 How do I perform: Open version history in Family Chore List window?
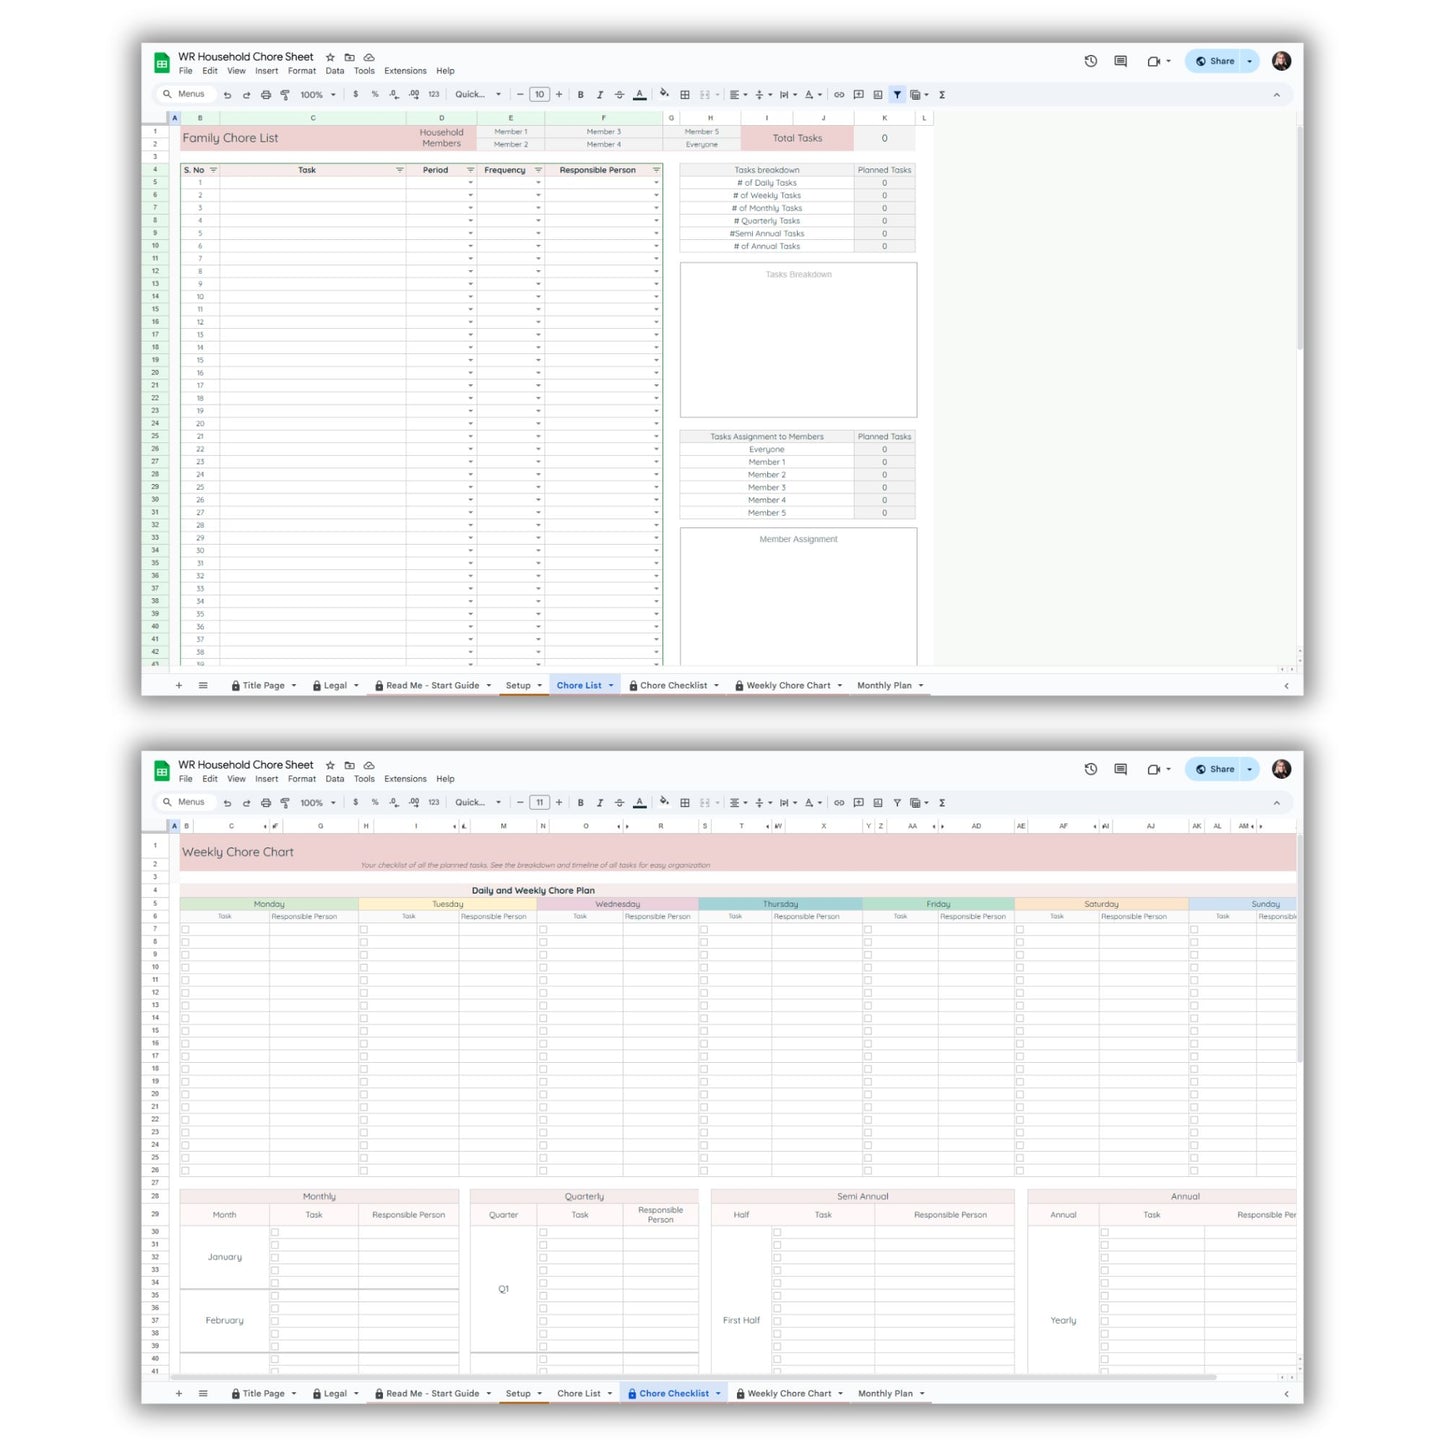[1091, 61]
